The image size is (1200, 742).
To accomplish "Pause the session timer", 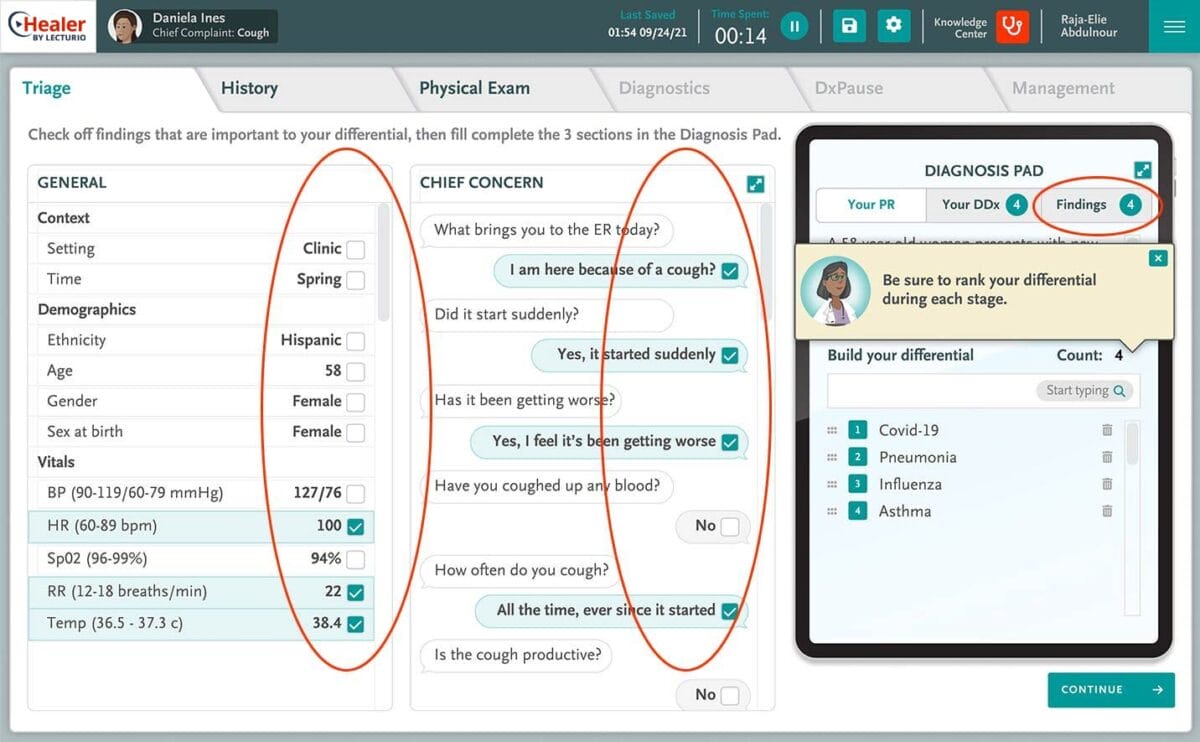I will tap(794, 26).
